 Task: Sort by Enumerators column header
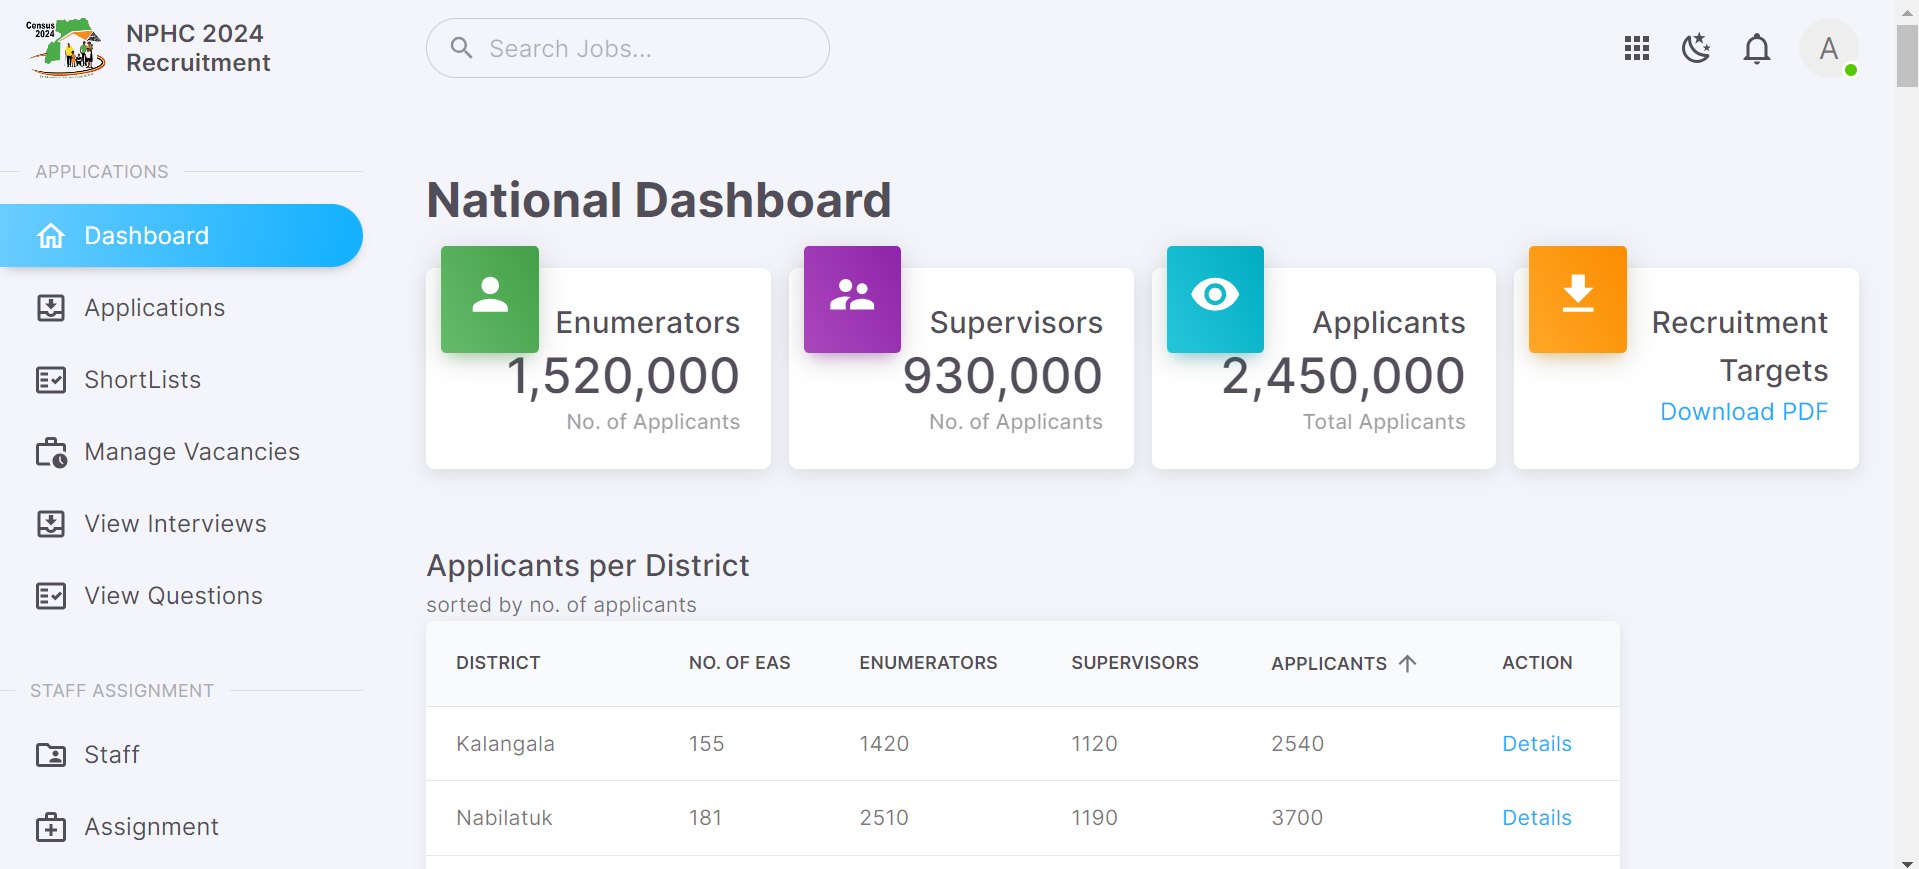[928, 663]
